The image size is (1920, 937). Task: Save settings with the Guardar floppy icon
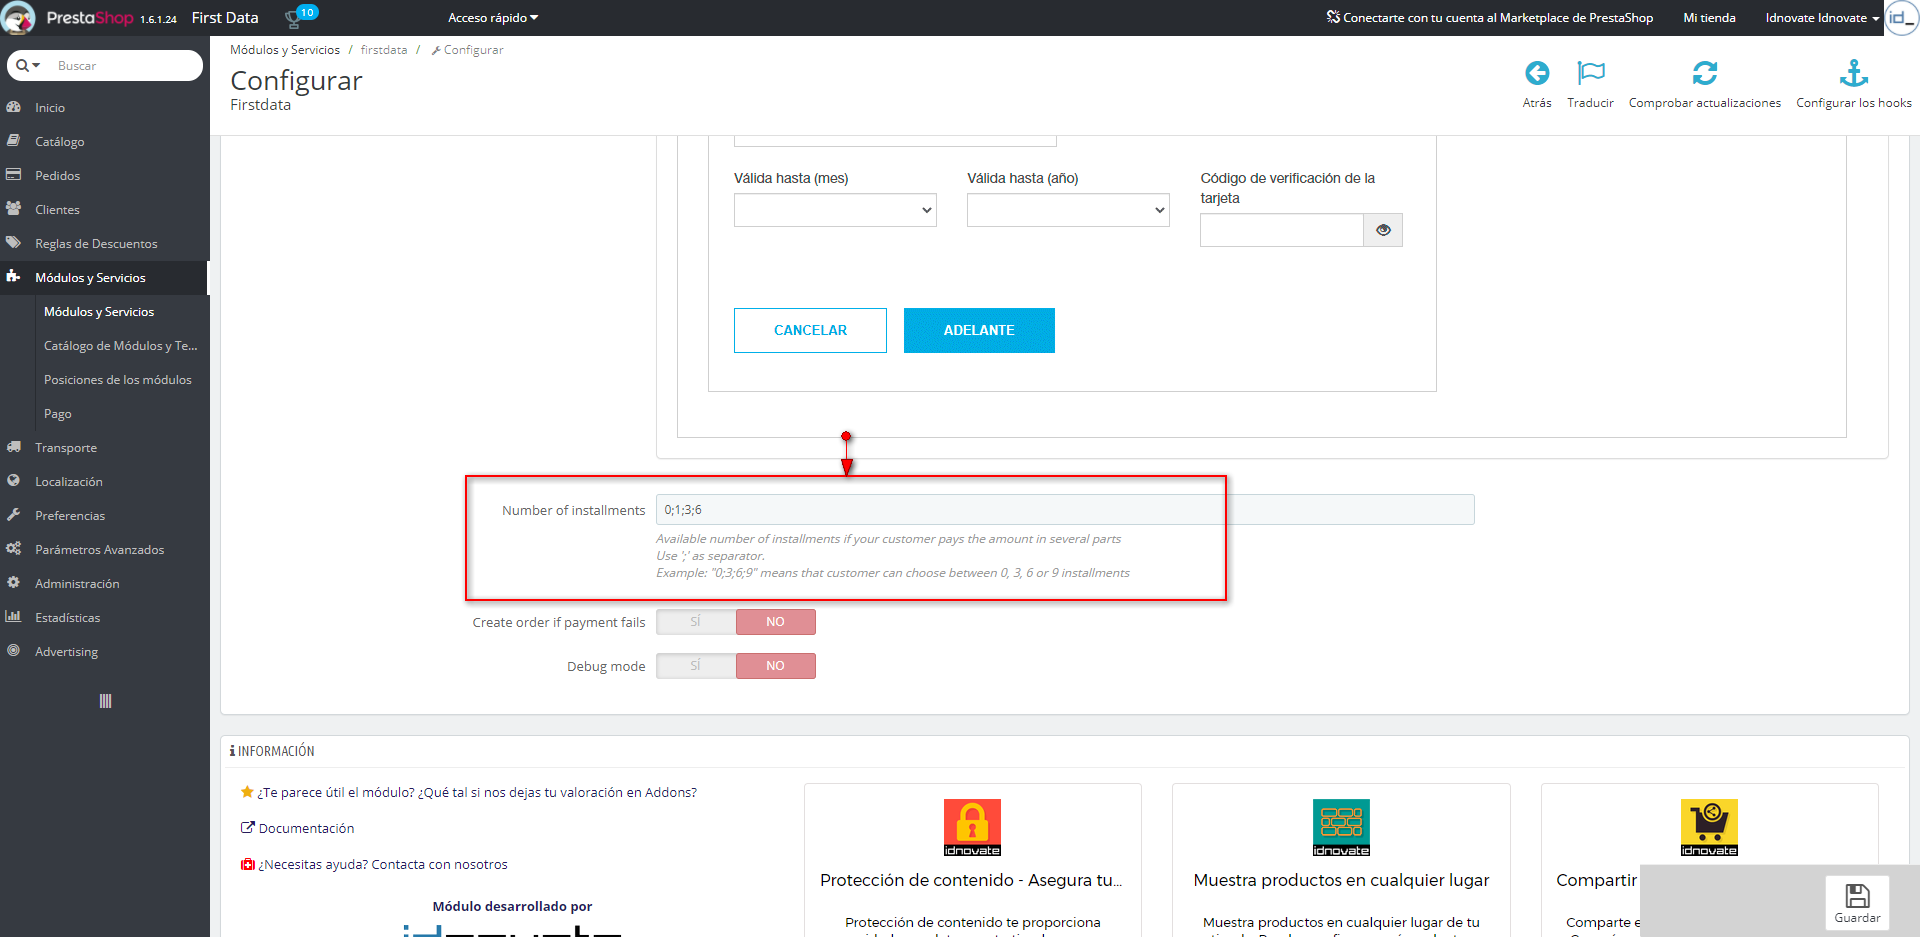point(1857,896)
